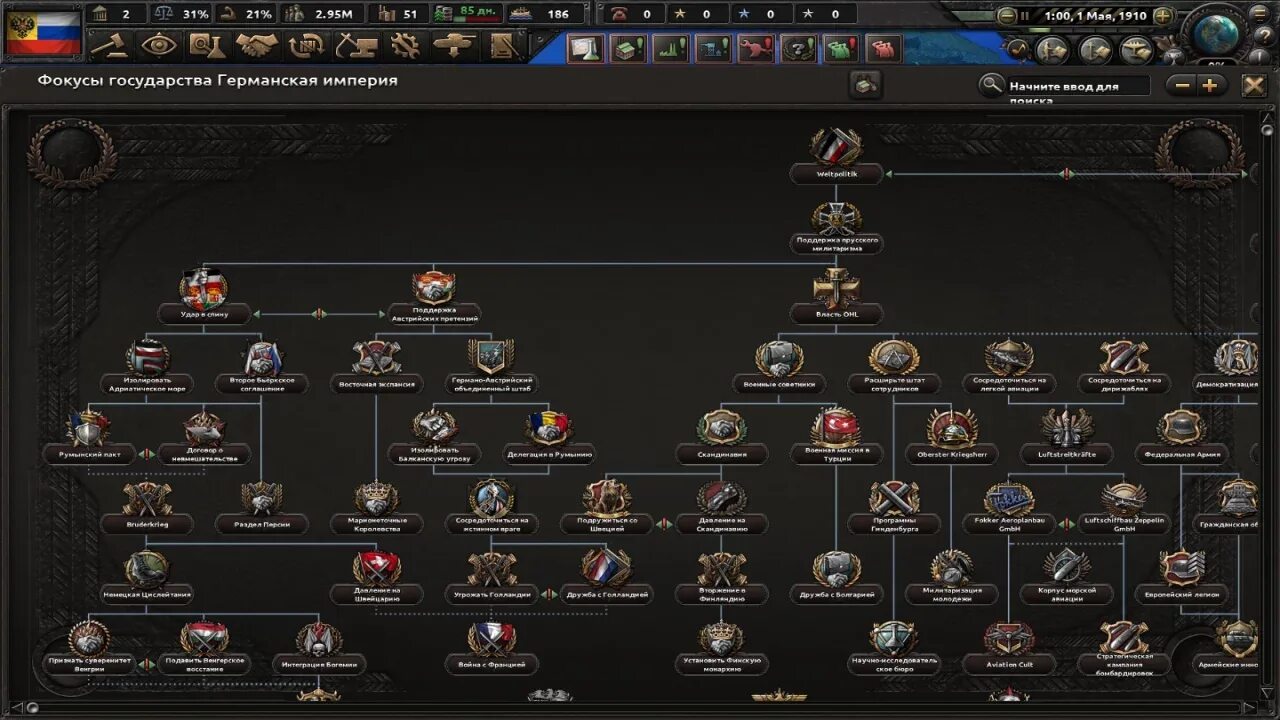This screenshot has height=720, width=1280.
Task: Open the recruit and deploy panel
Action: [x=454, y=45]
